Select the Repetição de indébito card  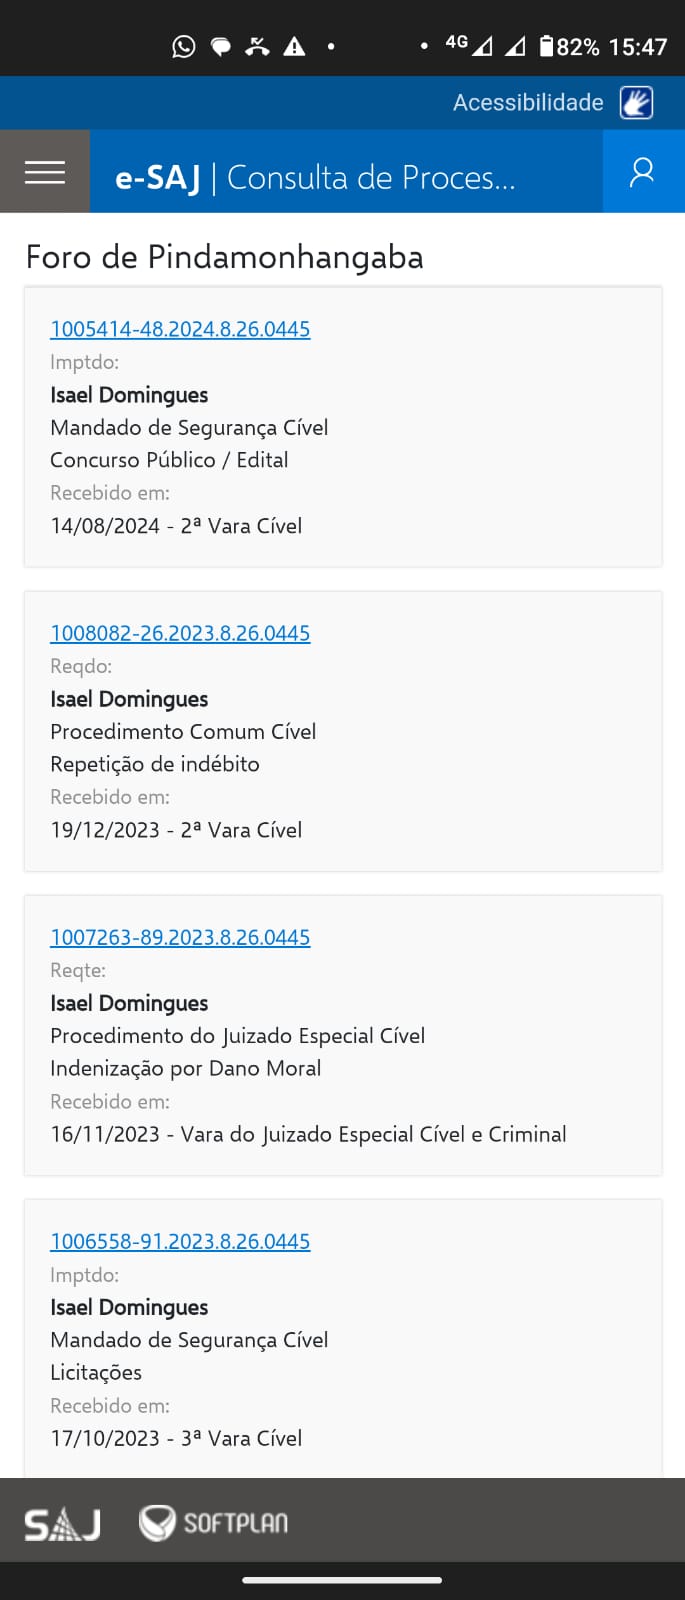(343, 731)
